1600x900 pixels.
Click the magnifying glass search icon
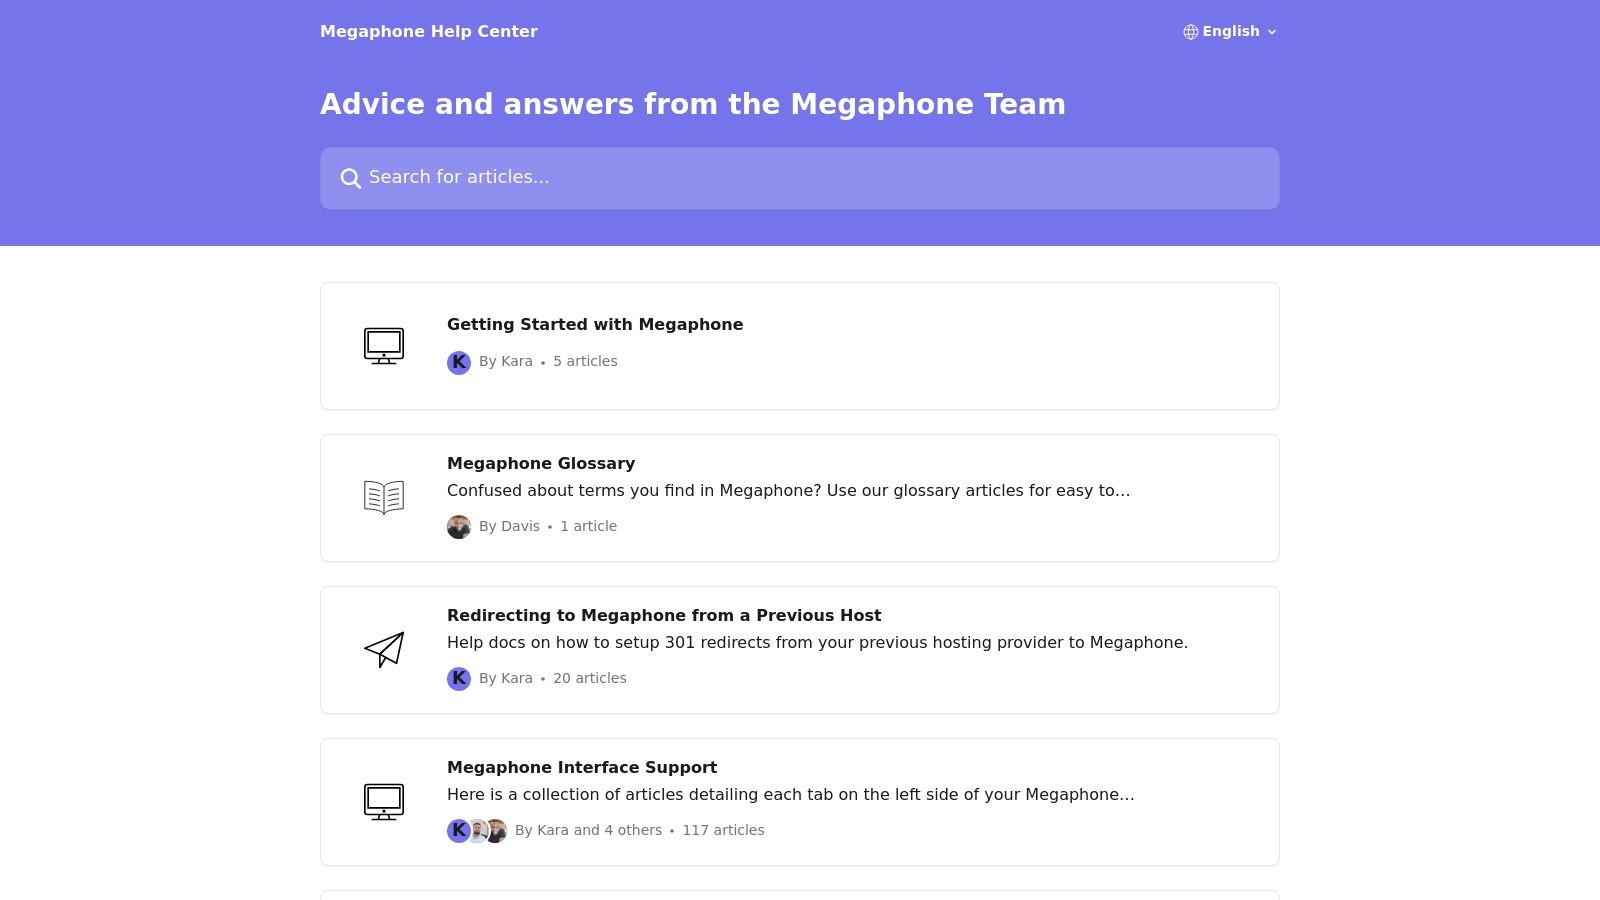[x=351, y=178]
